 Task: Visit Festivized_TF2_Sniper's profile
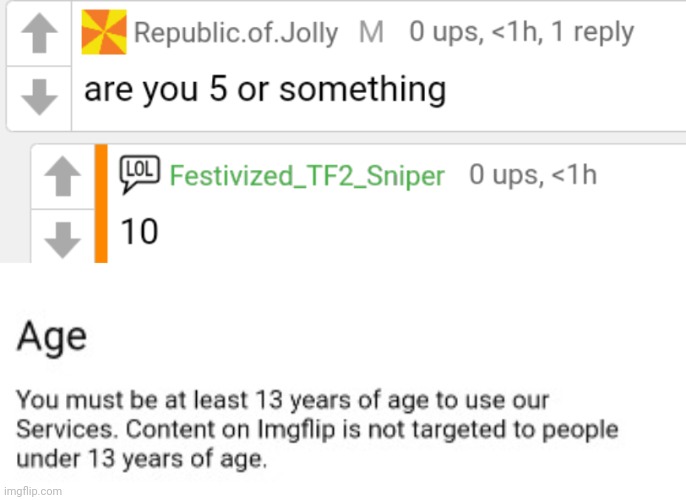(x=307, y=176)
